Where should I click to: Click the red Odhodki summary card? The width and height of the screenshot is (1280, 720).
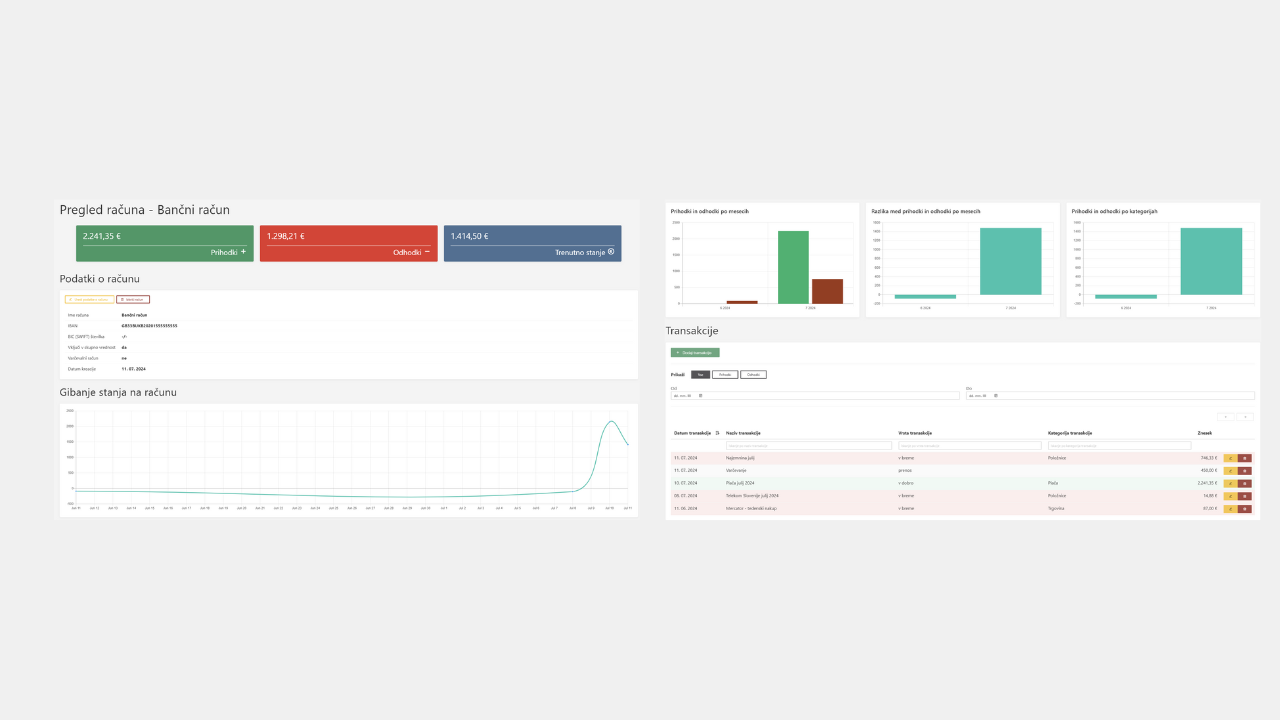click(x=349, y=243)
